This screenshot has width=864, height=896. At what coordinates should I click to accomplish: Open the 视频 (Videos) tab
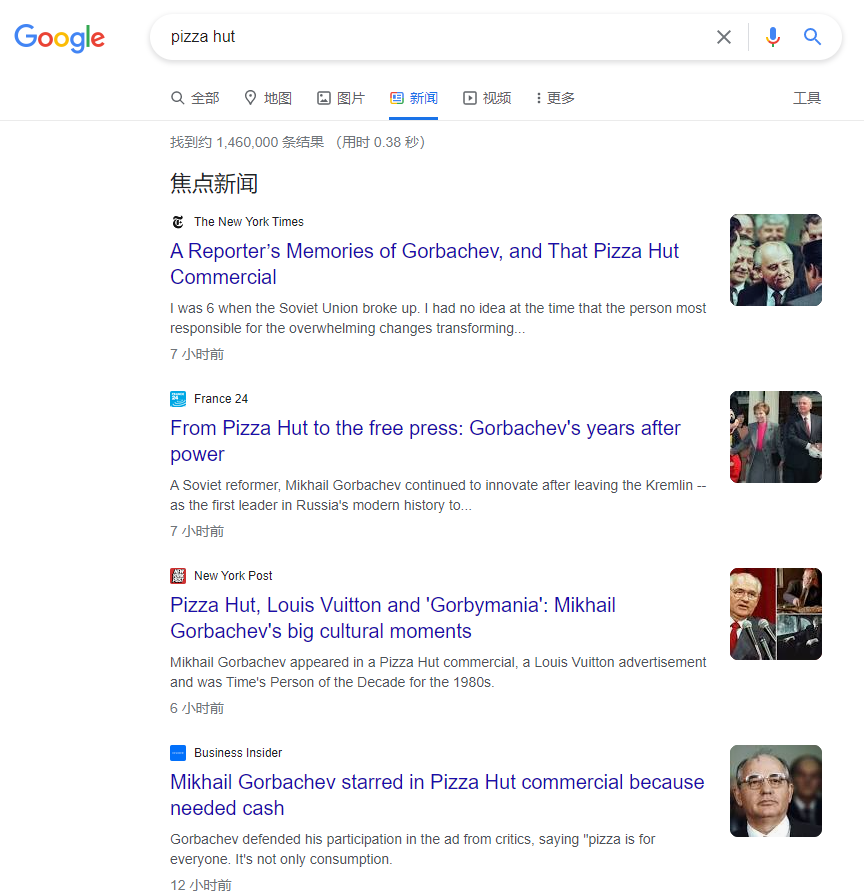pyautogui.click(x=487, y=98)
